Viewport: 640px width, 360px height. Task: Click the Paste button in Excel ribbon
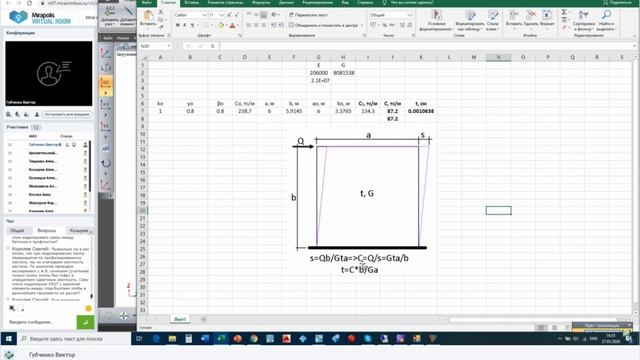coord(148,19)
